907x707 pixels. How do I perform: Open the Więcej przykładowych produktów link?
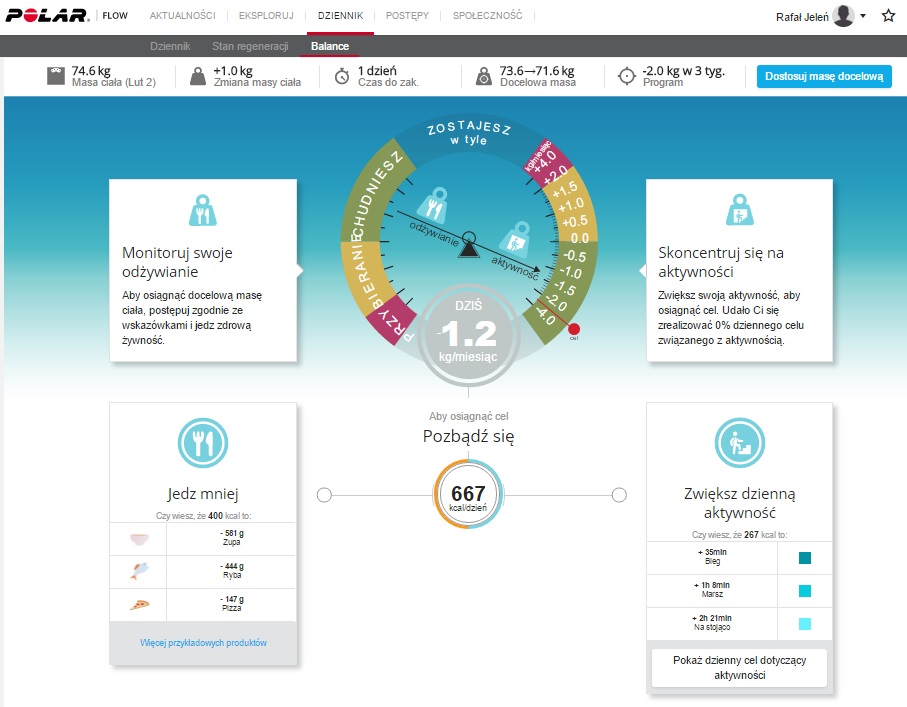[x=203, y=642]
